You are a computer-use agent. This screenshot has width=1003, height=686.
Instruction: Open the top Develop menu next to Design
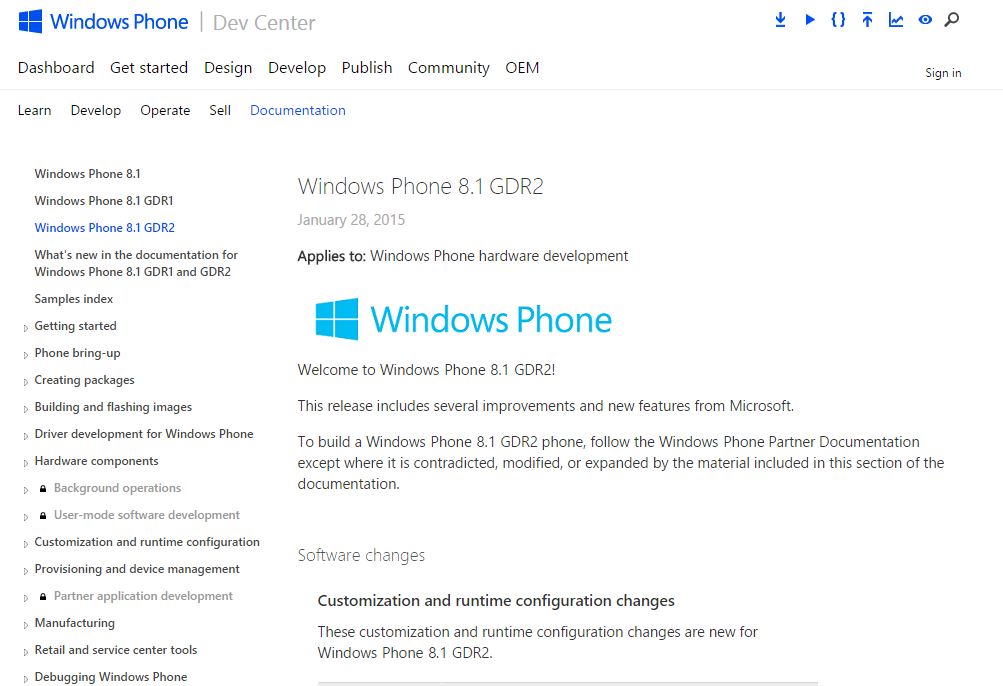click(297, 68)
